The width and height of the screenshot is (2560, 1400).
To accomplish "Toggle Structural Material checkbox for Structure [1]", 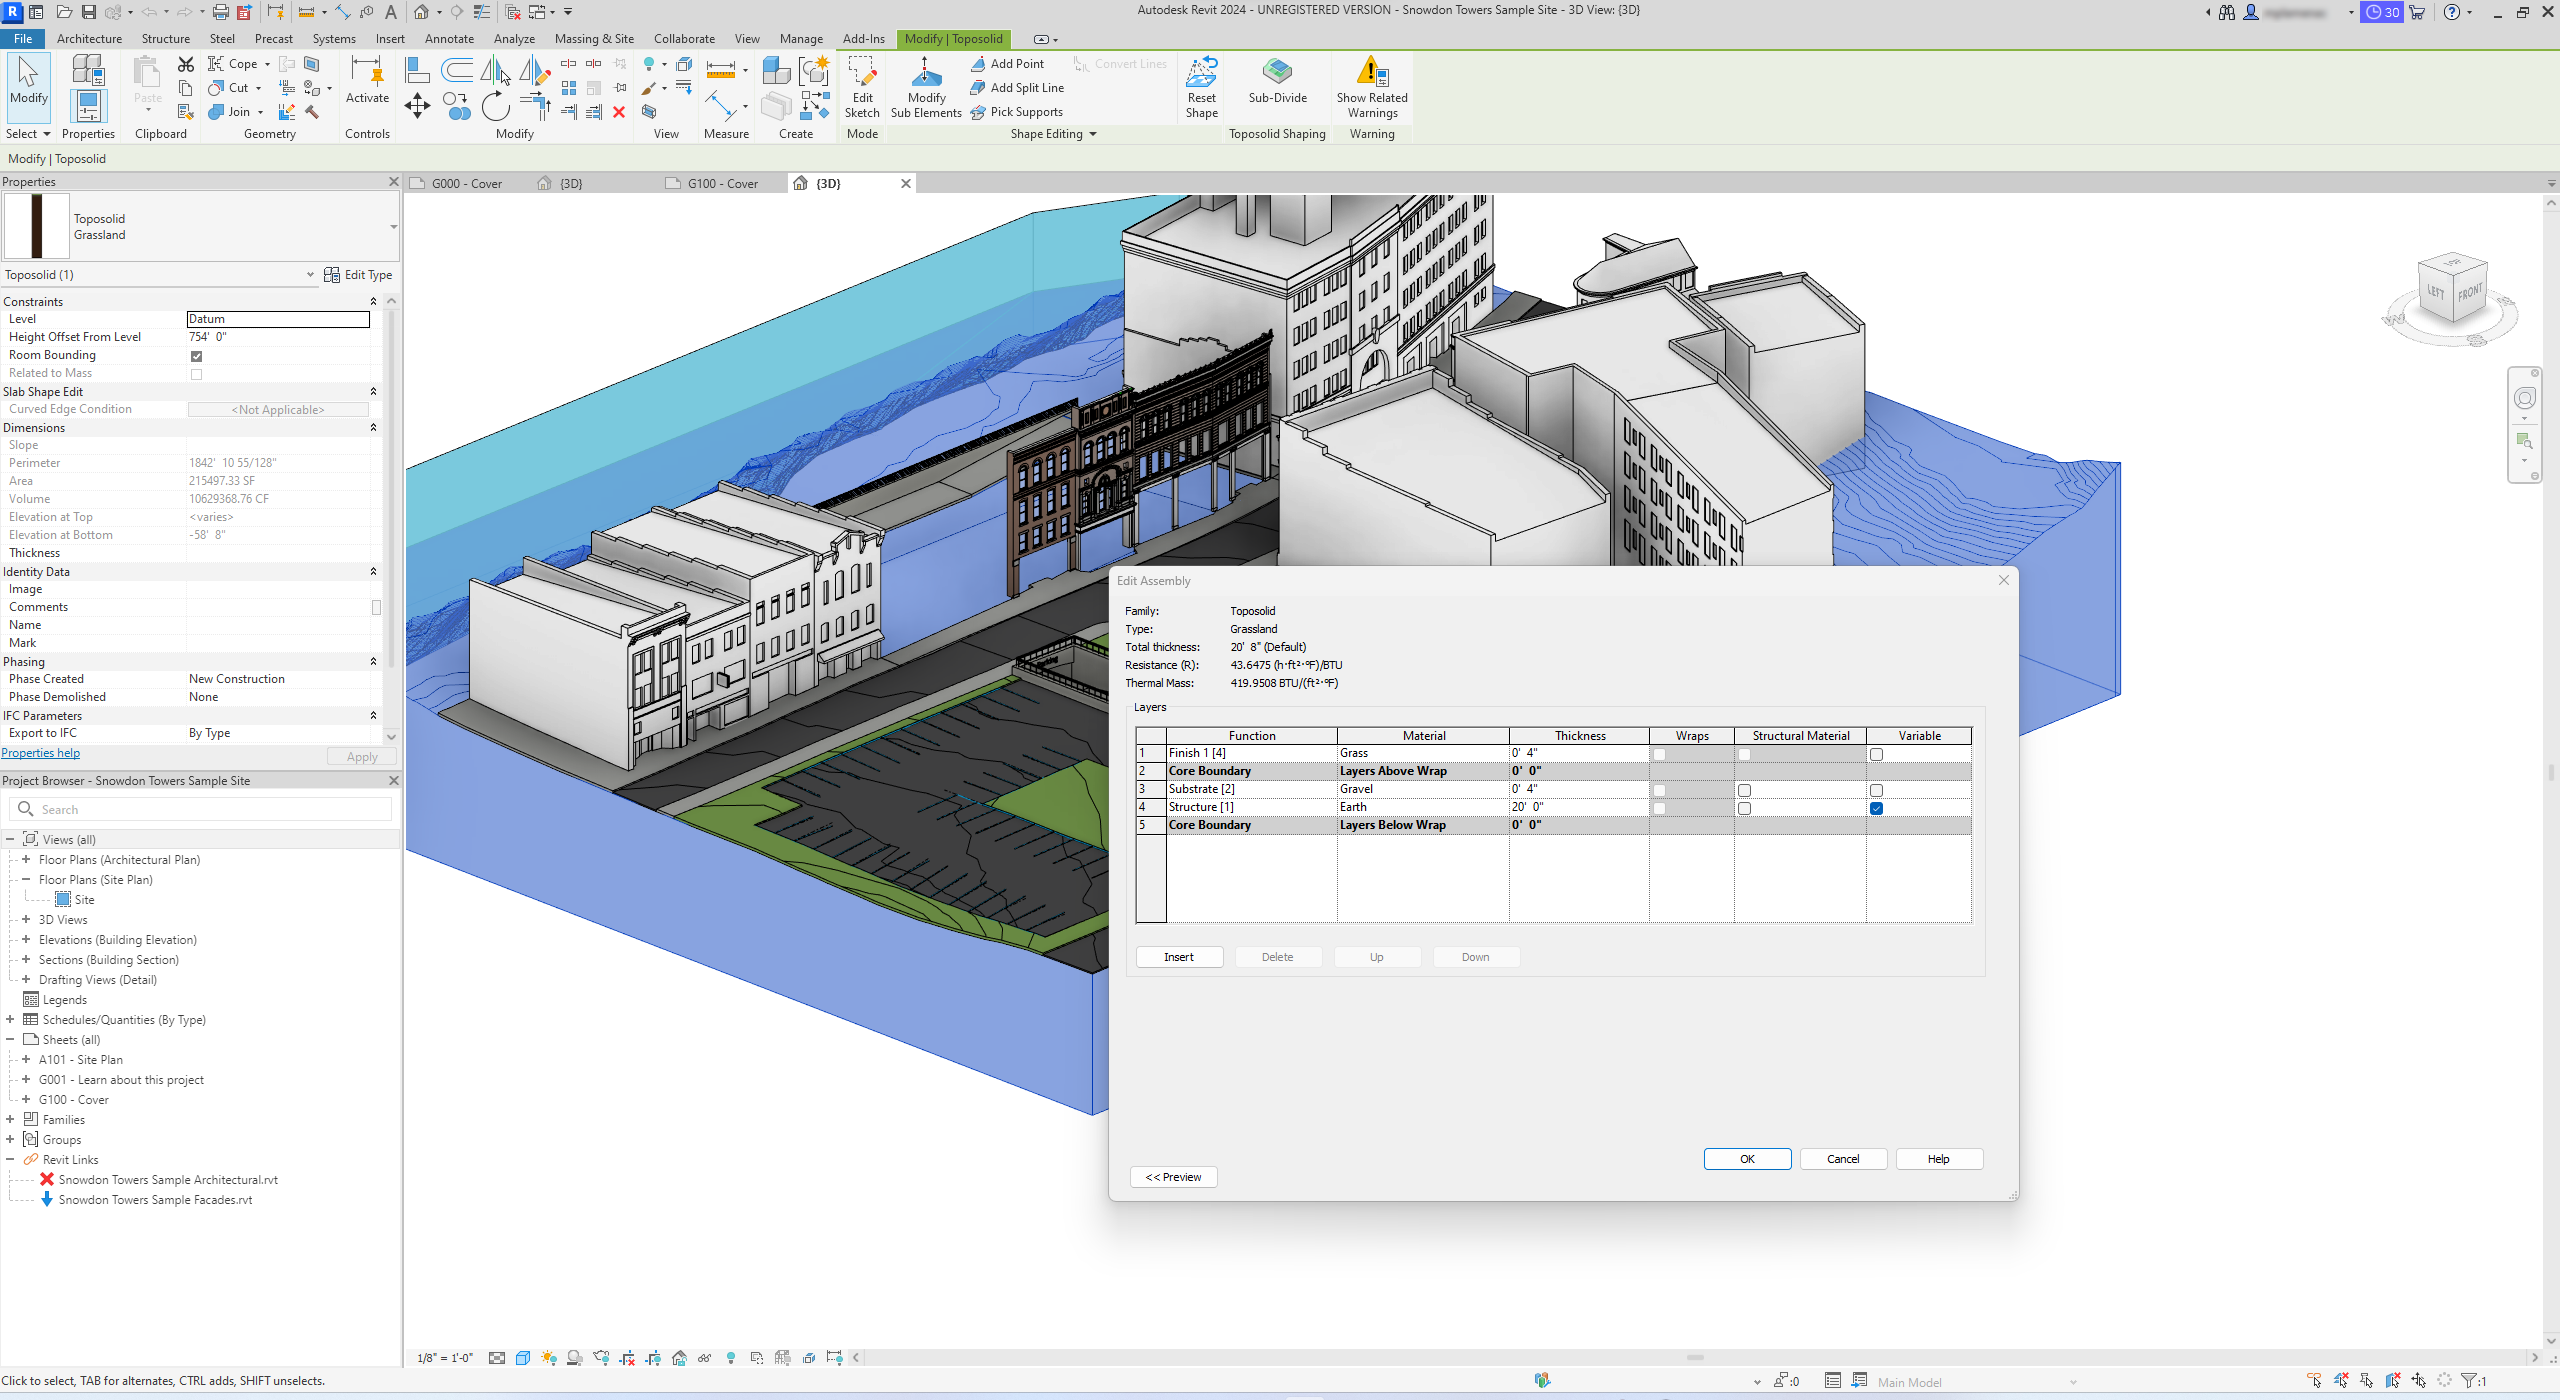I will [1744, 808].
